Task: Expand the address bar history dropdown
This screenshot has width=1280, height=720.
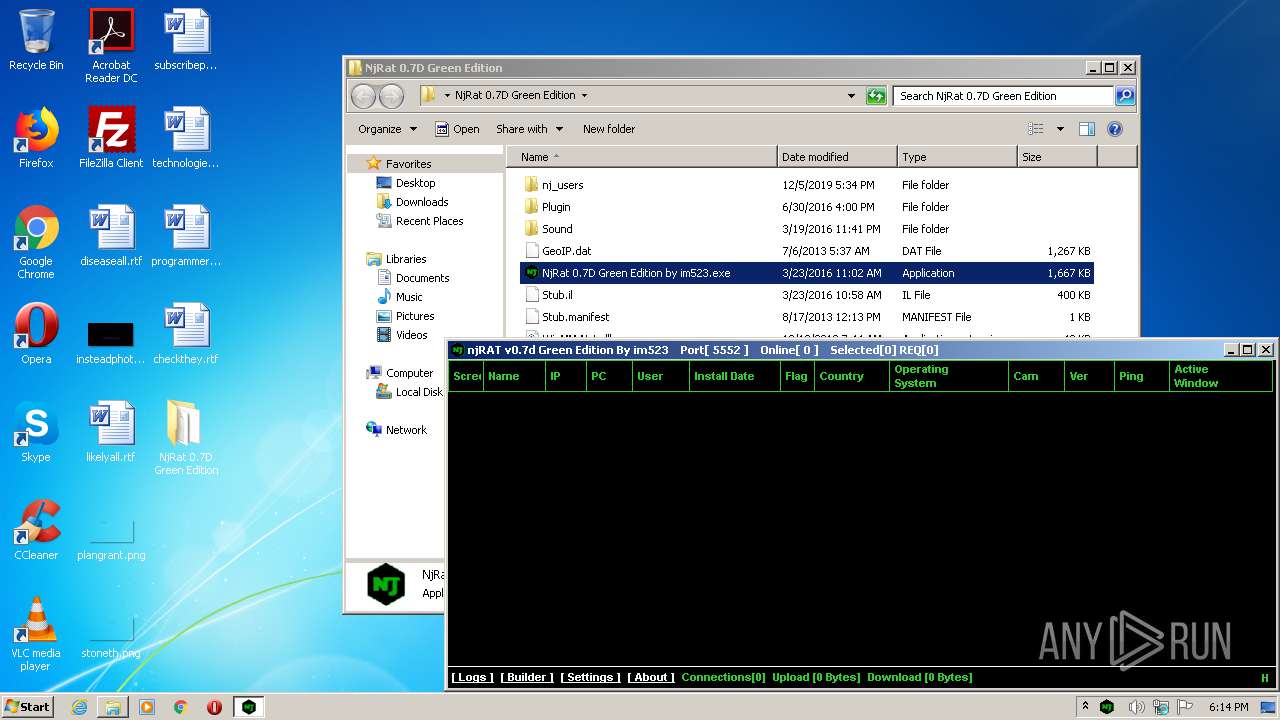Action: [x=851, y=96]
